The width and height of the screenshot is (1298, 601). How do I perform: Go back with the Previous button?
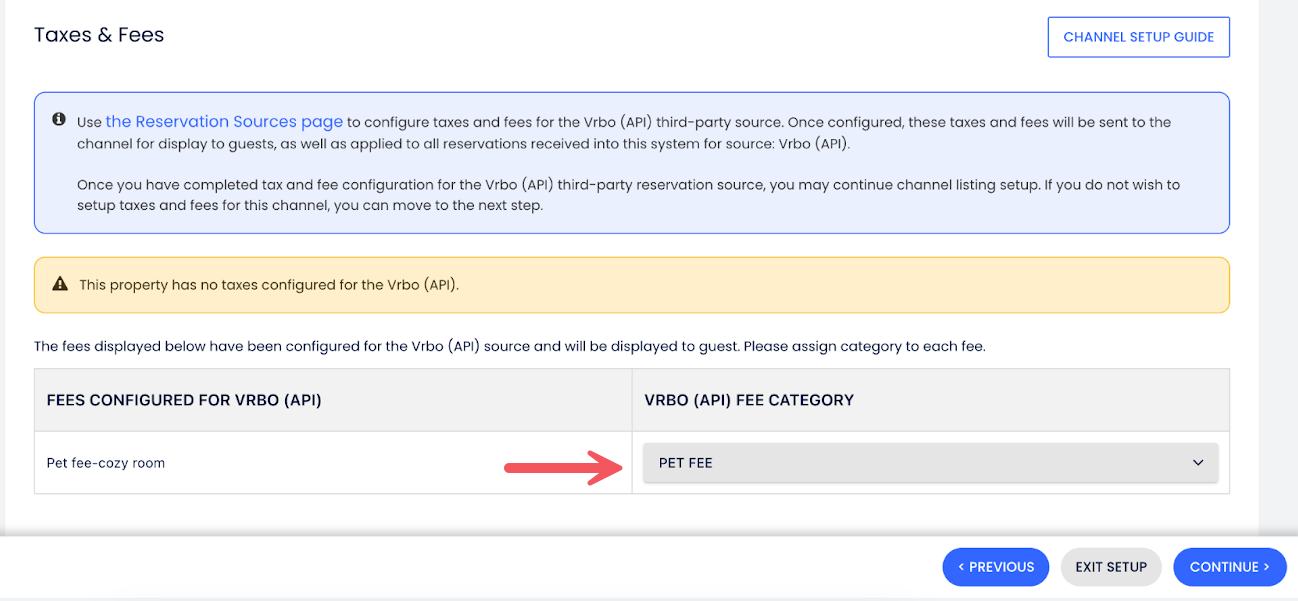995,567
